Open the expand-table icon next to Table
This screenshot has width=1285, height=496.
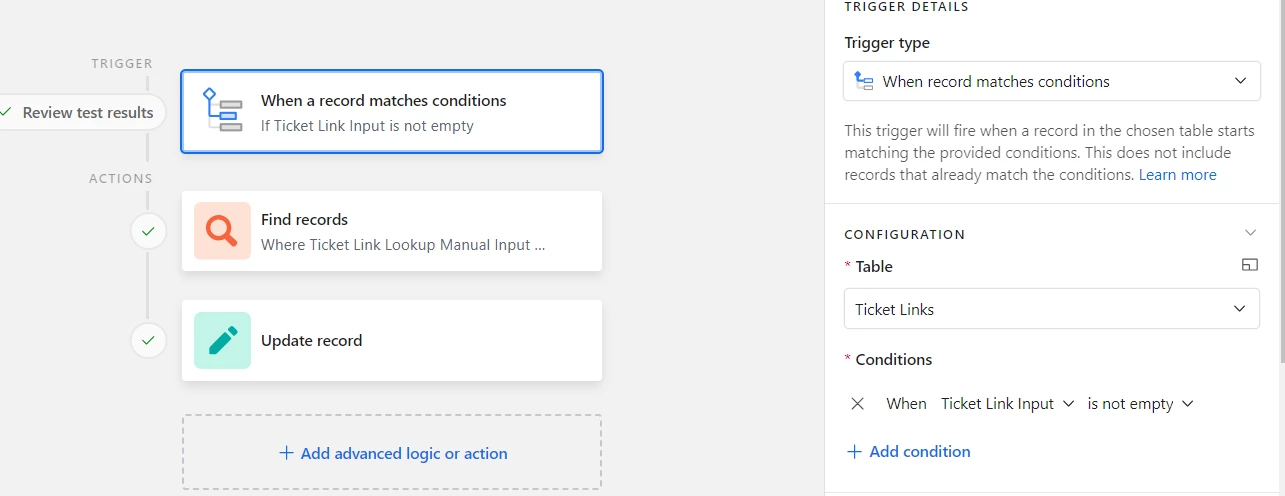(1249, 265)
